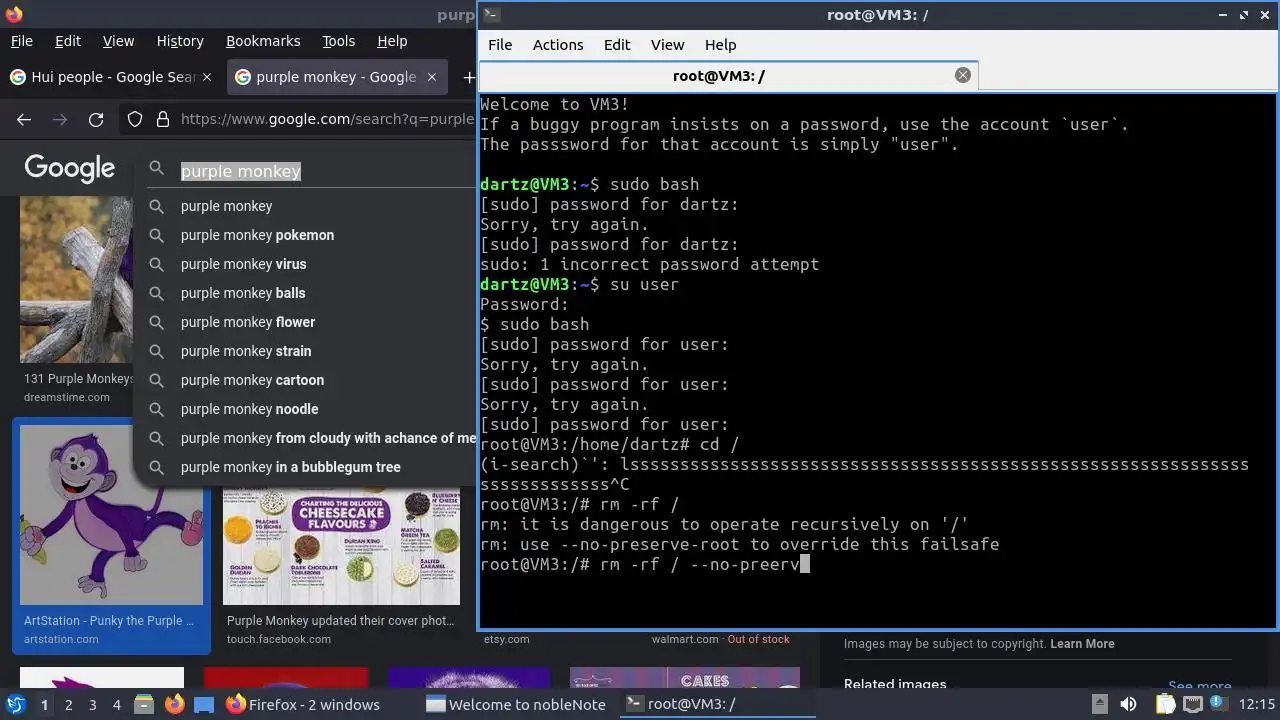Image resolution: width=1280 pixels, height=720 pixels.
Task: Open the 131 Purple Monkeys dreamstime image
Action: click(x=76, y=279)
